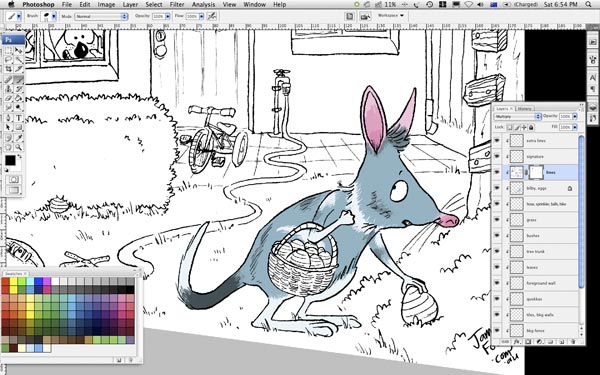600x375 pixels.
Task: Select the Magic Wand tool
Action: click(18, 60)
